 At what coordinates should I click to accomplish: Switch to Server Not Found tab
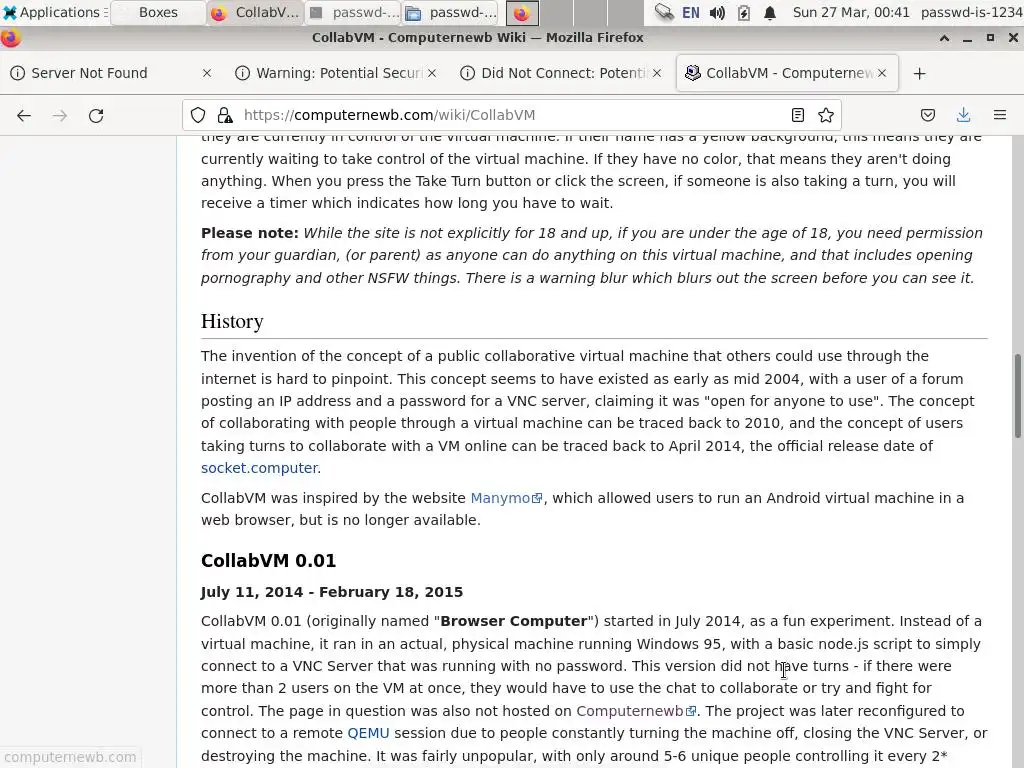tap(111, 73)
